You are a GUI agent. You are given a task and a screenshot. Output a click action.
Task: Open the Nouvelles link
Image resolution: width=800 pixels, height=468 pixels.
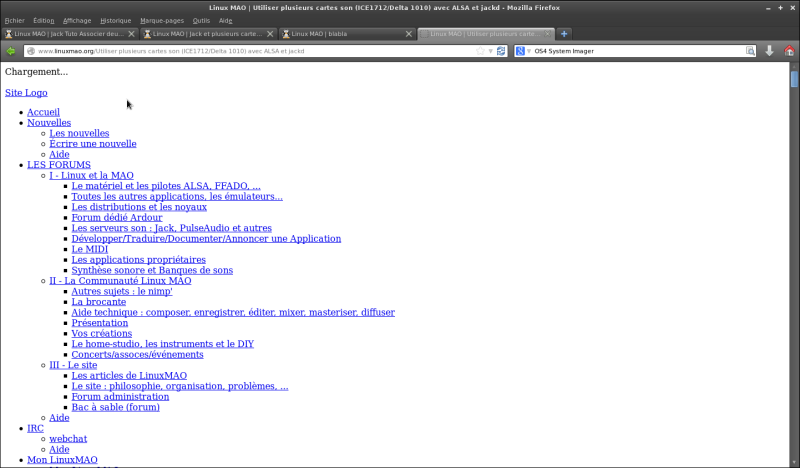click(x=49, y=123)
